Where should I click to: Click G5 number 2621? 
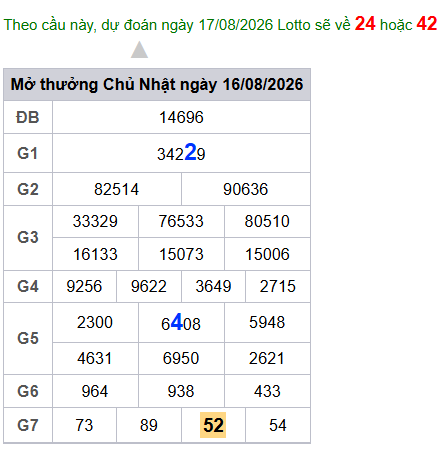pos(267,359)
